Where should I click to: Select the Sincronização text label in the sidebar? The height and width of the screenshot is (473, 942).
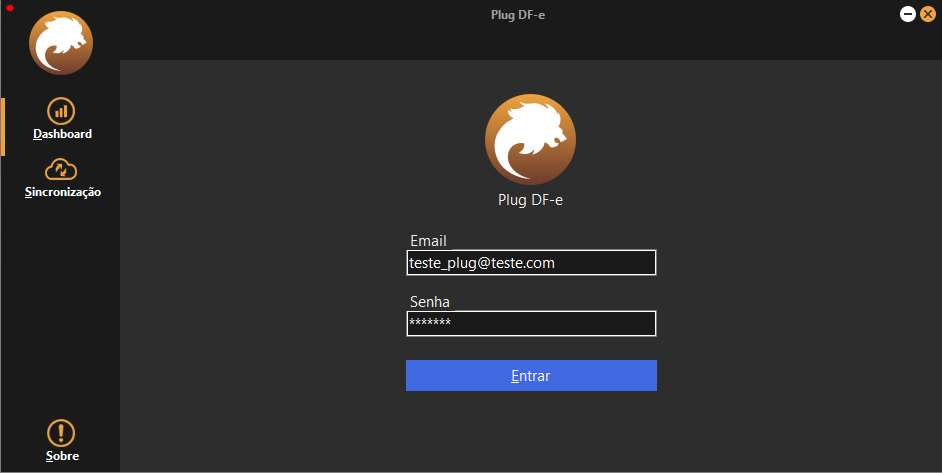[x=63, y=192]
